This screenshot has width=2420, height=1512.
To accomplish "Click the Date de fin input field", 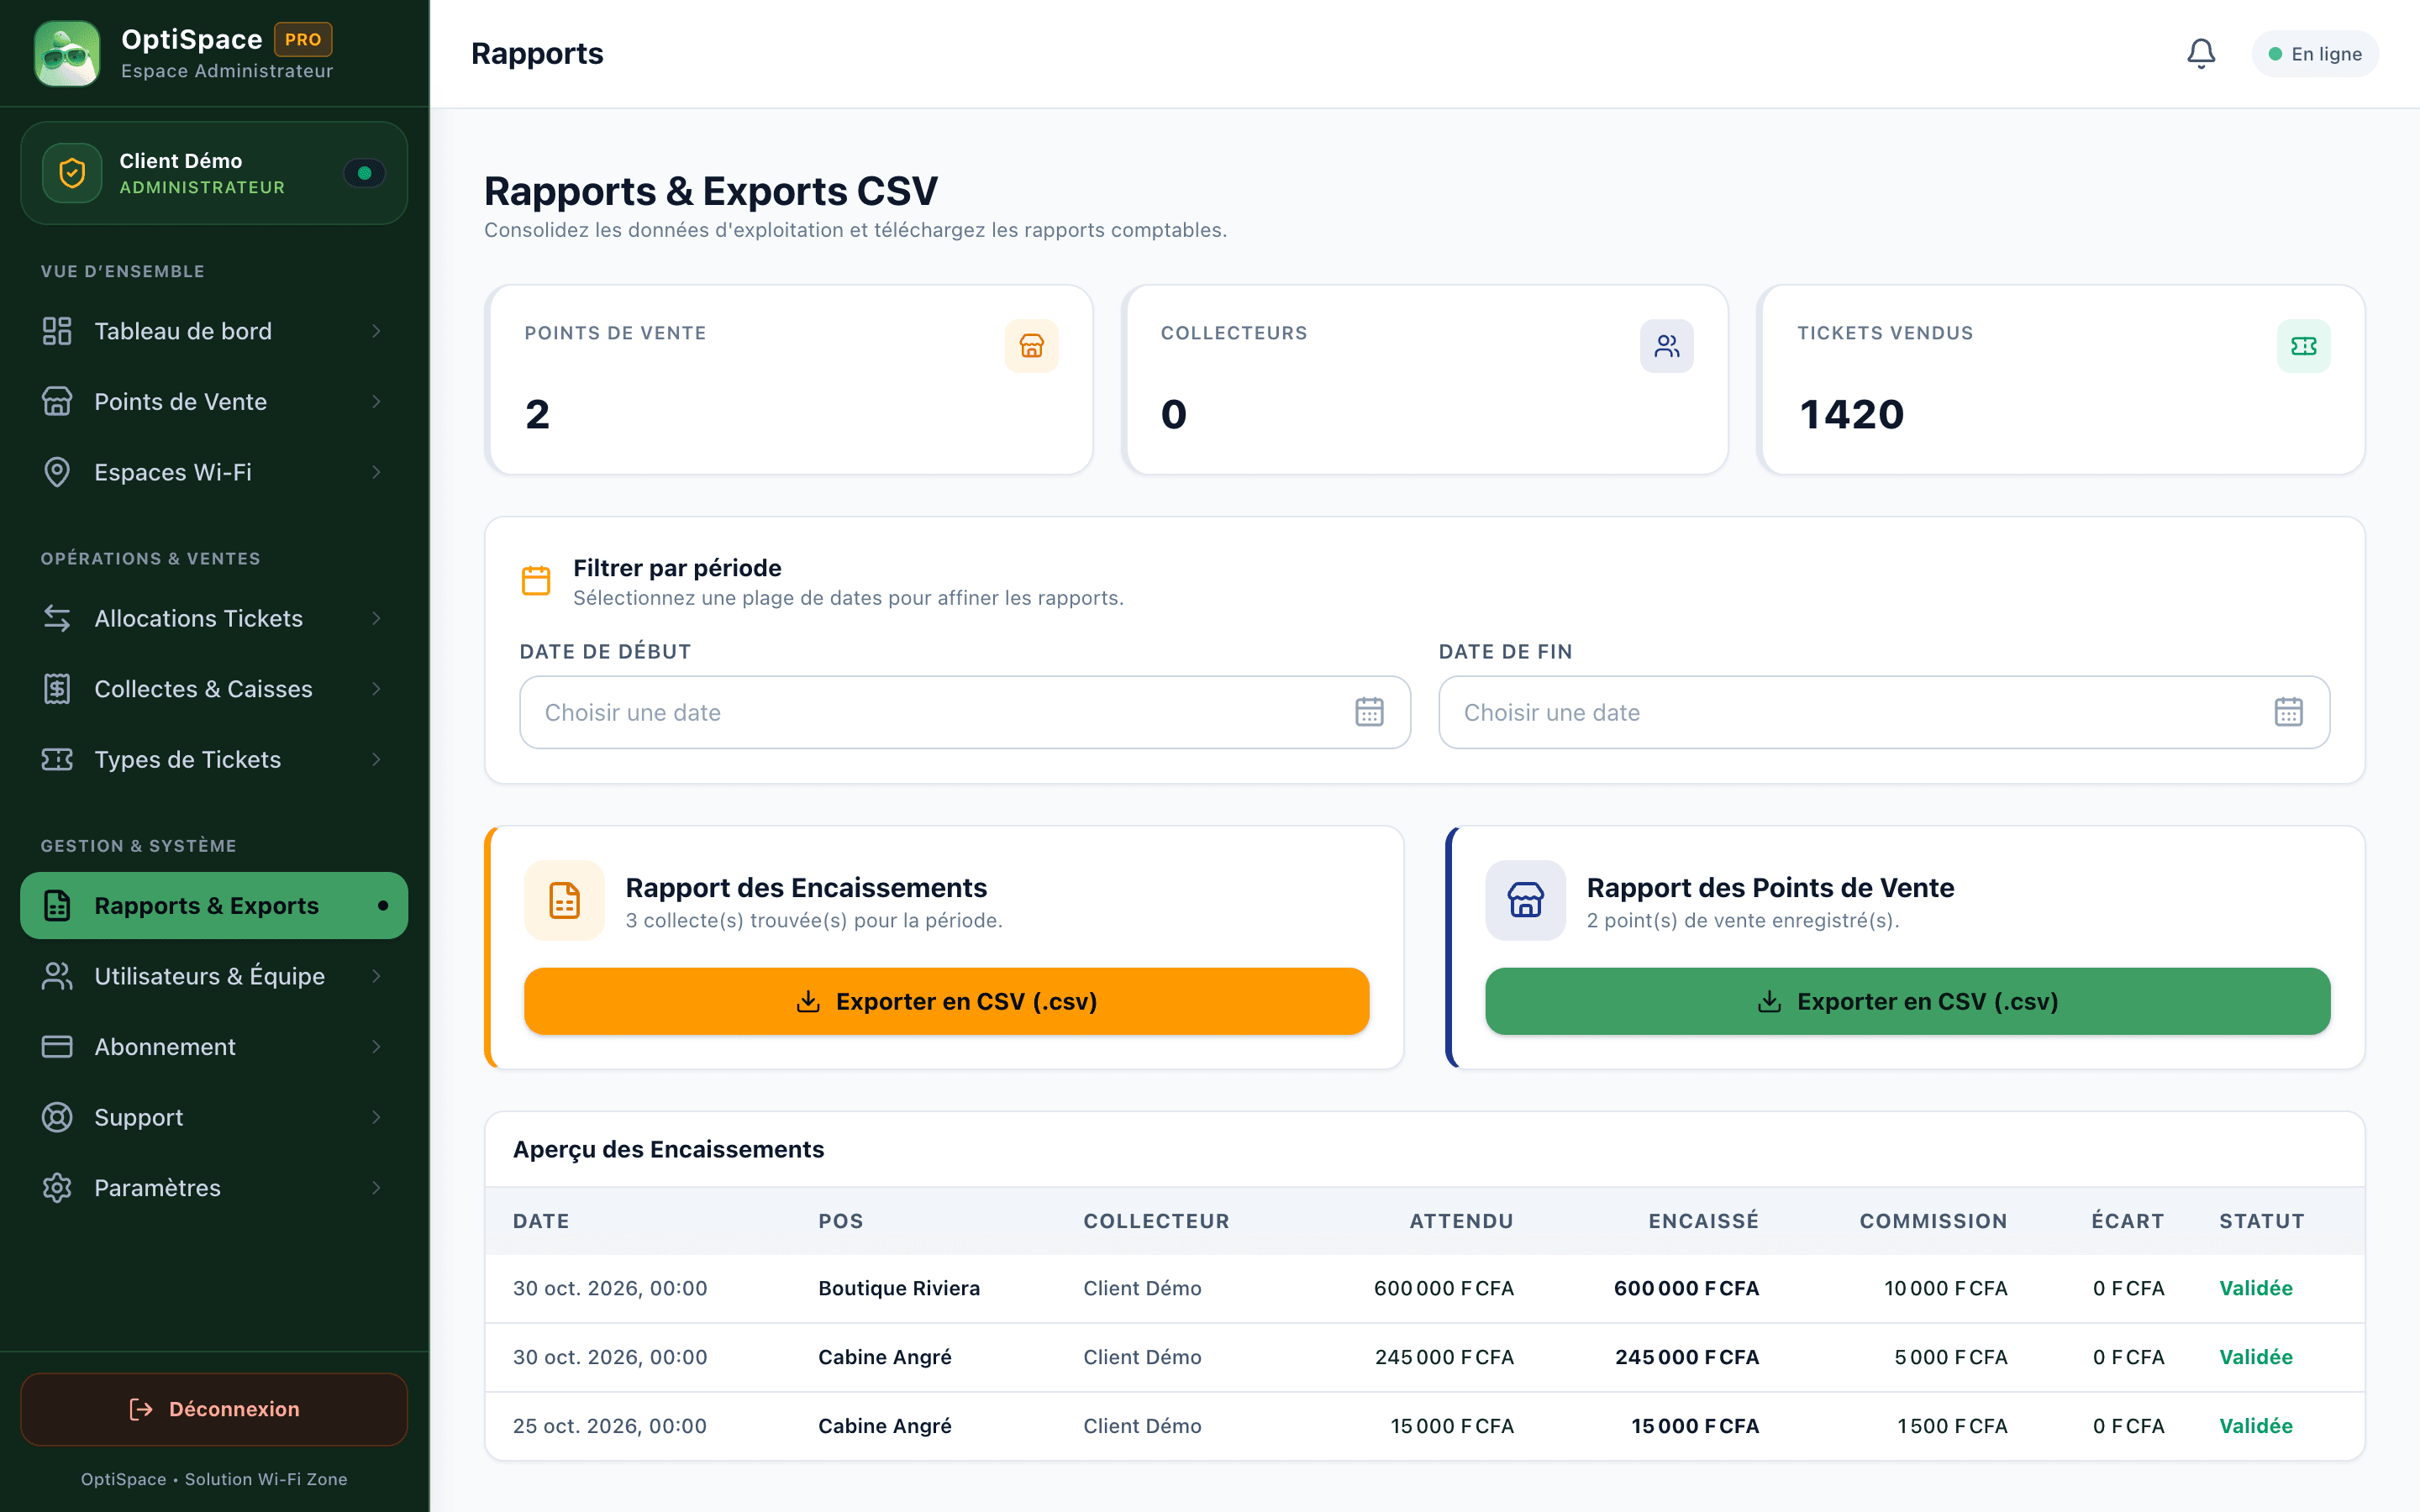I will 1884,712.
